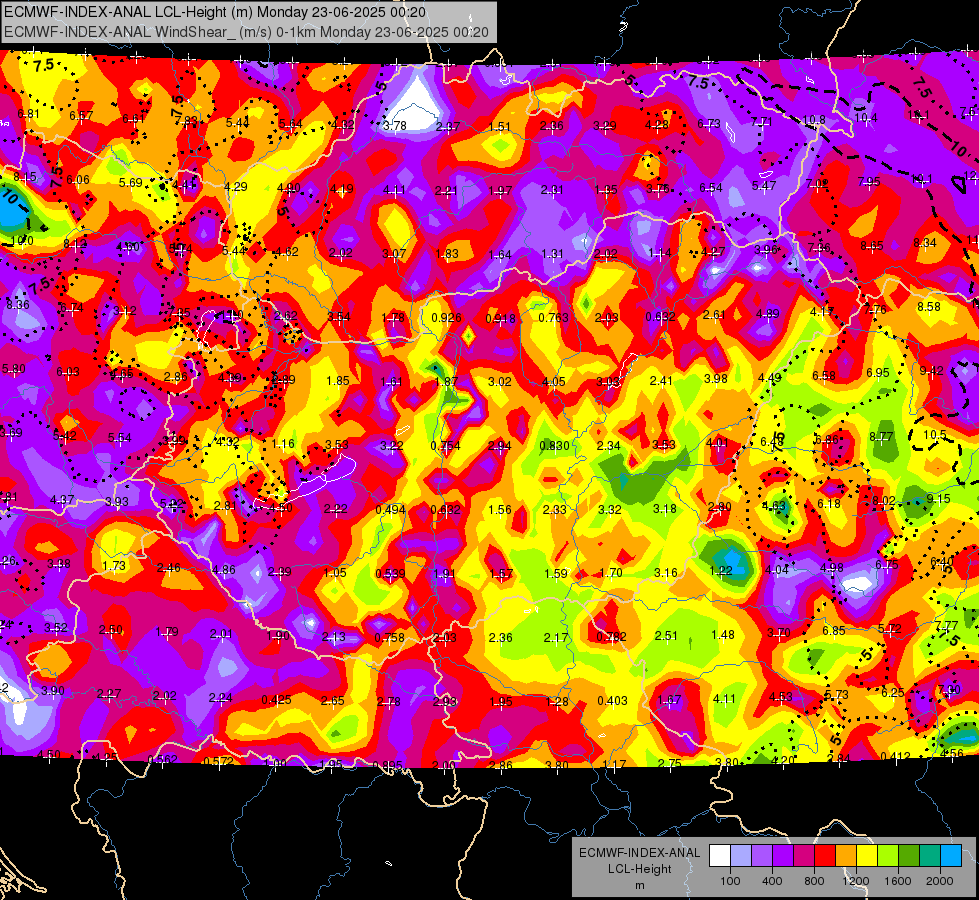Click the wind shear value 2.17
Image resolution: width=979 pixels, height=900 pixels.
click(x=556, y=638)
